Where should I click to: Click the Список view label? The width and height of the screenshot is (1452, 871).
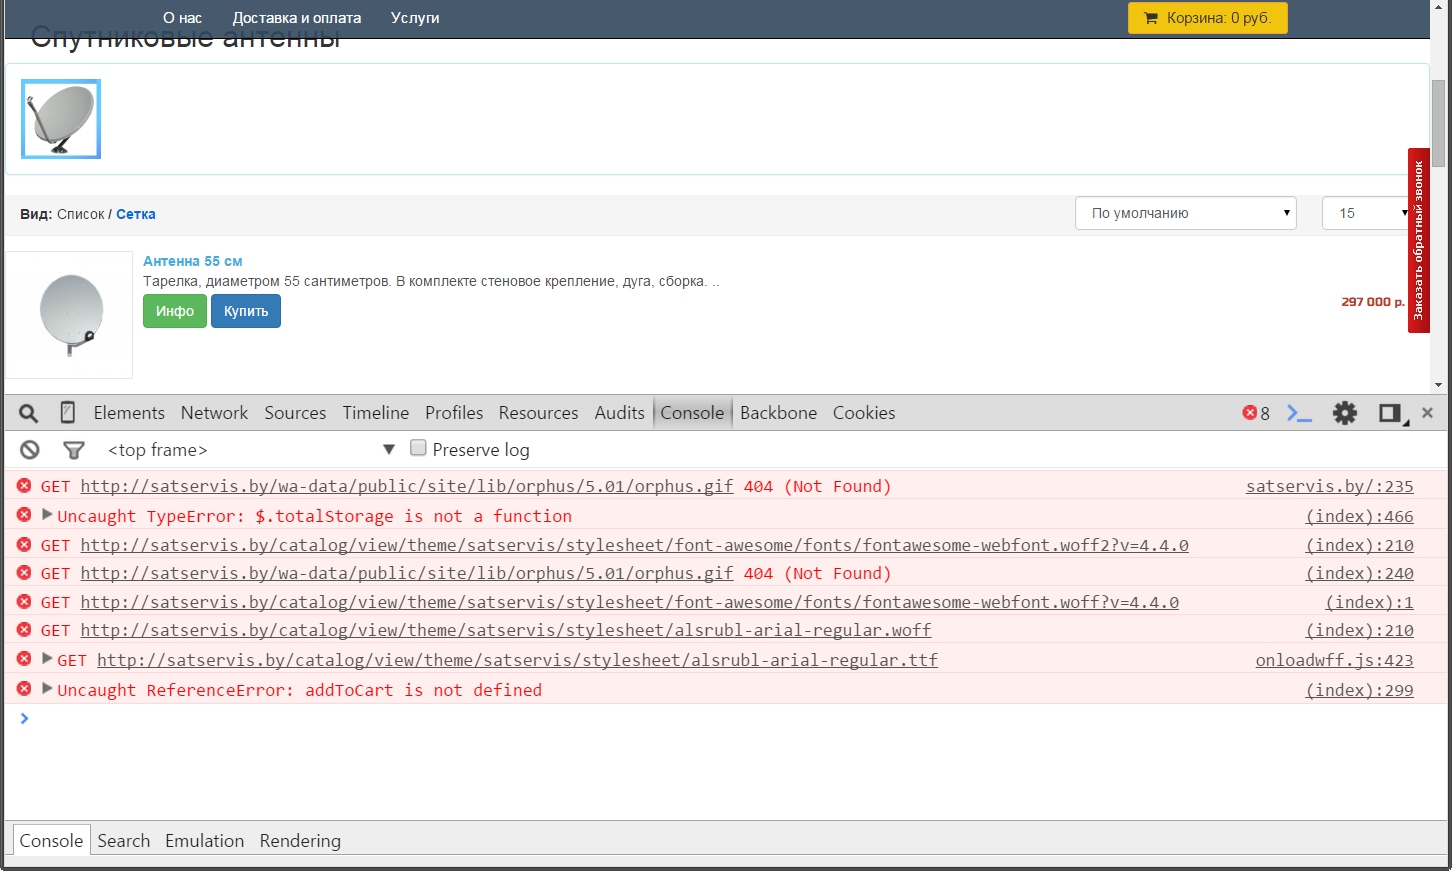81,214
